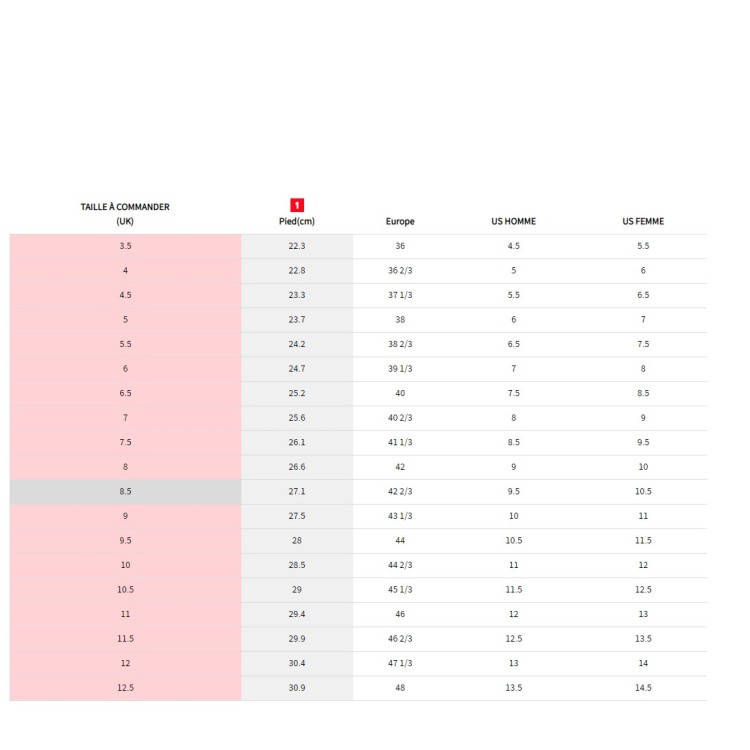Select UK size 4 in pink column
Viewport: 750px width, 750px height.
pos(125,271)
